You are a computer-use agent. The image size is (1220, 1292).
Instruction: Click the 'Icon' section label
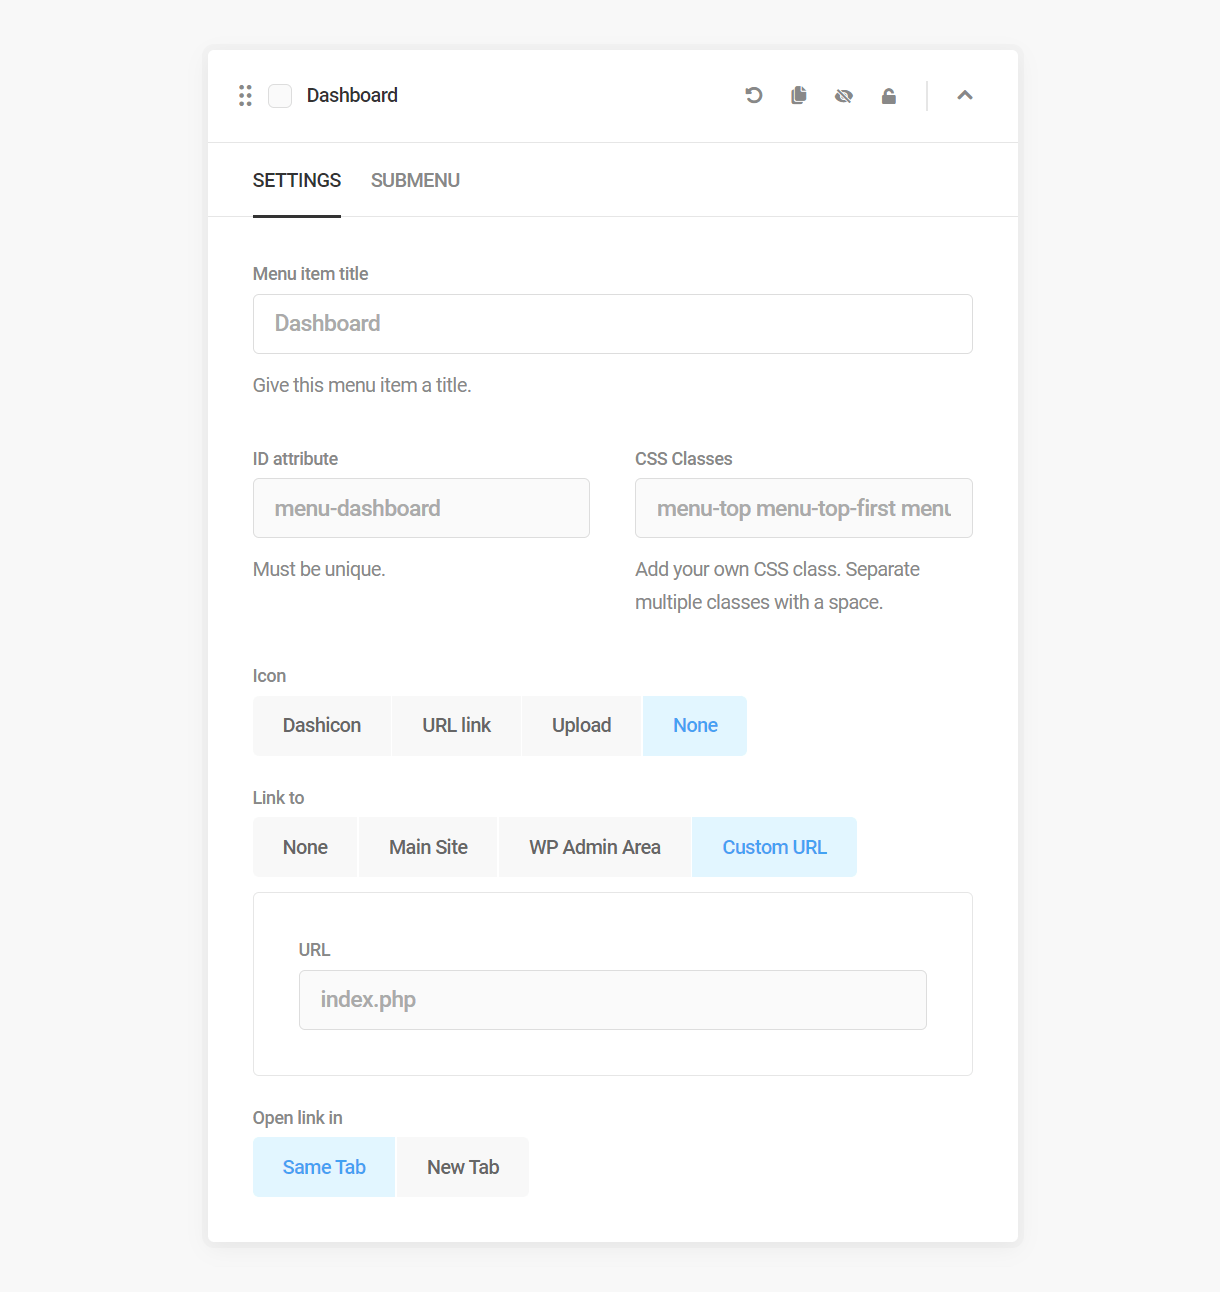coord(269,676)
